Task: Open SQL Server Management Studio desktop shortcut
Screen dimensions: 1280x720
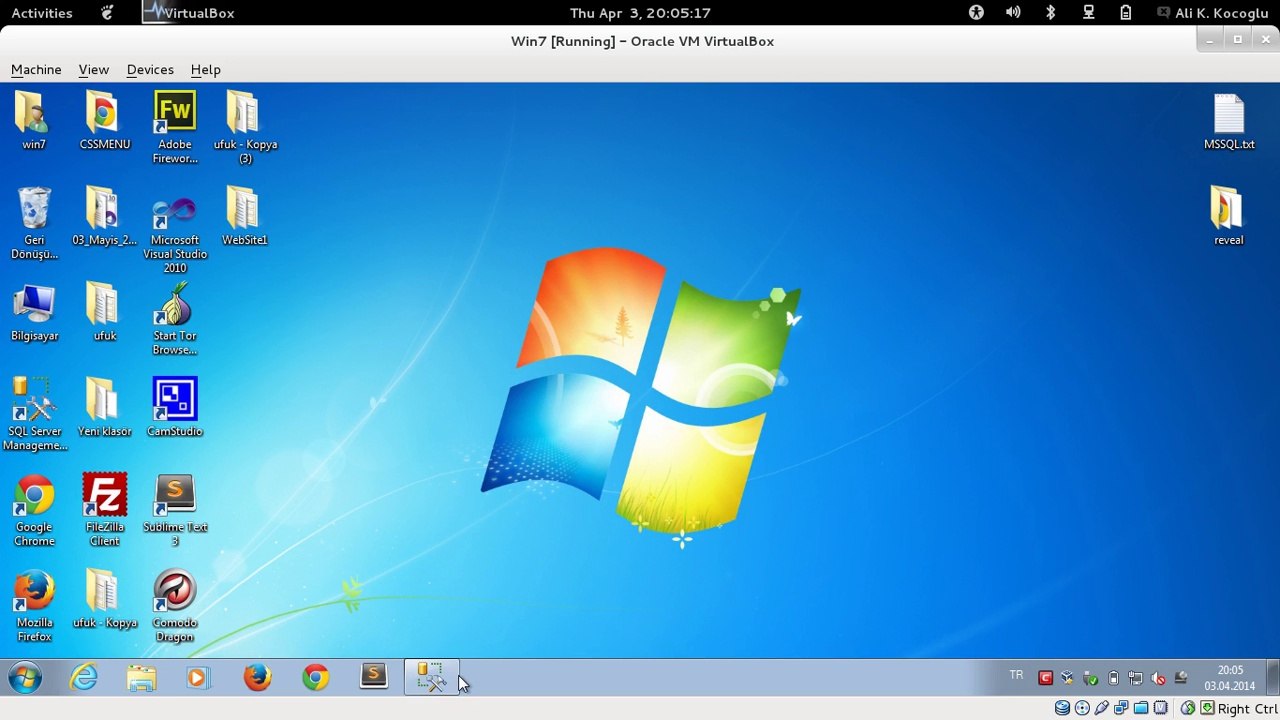Action: tap(34, 414)
